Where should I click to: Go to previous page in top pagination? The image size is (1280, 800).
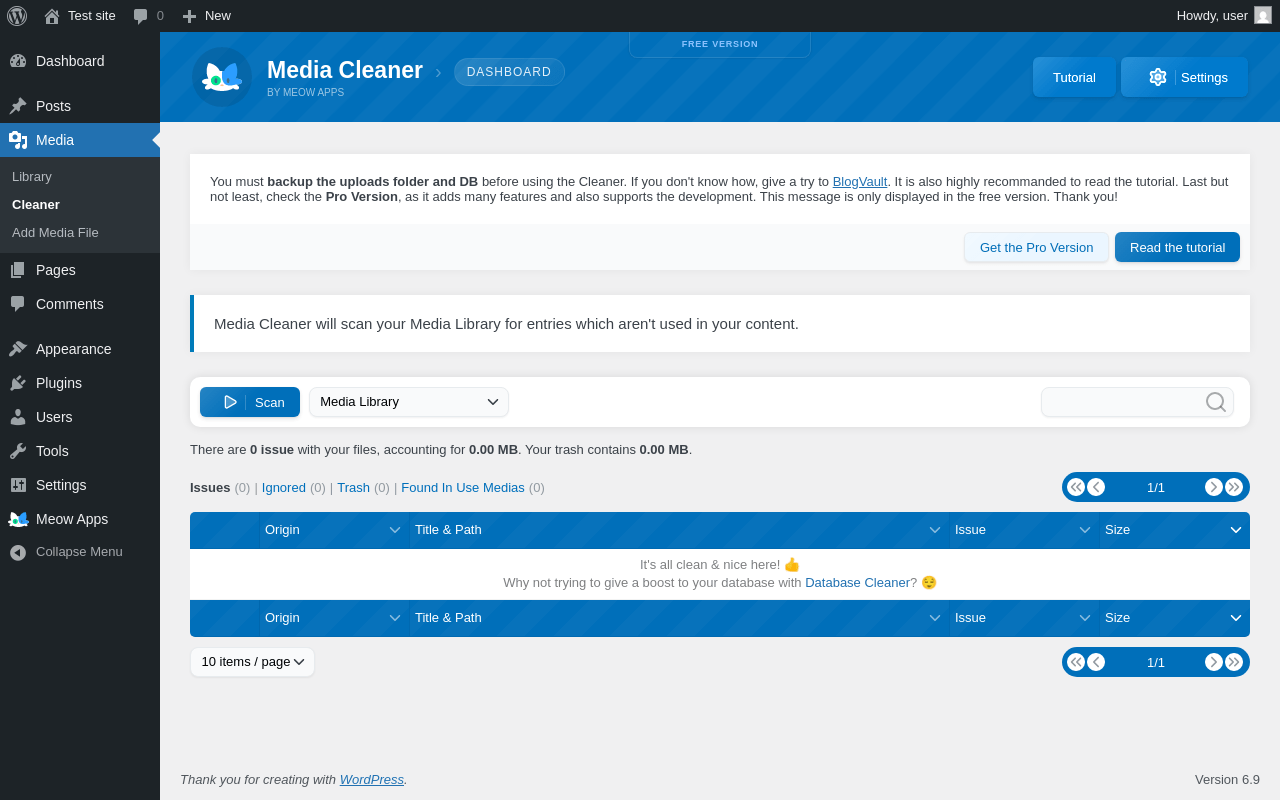click(1096, 487)
